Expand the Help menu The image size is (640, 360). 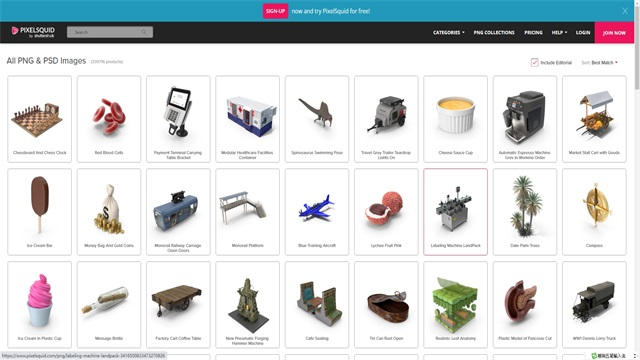pyautogui.click(x=559, y=32)
